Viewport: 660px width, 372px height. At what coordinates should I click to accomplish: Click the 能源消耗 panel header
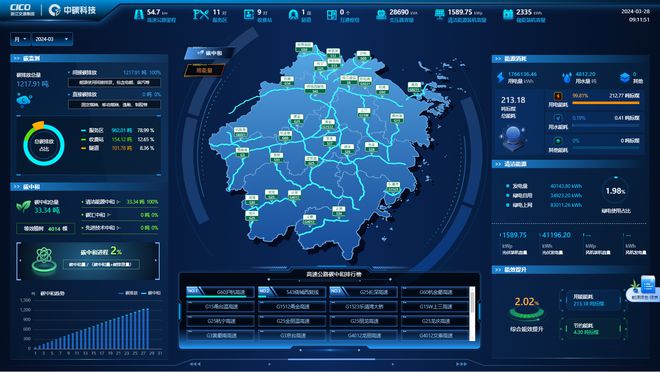(x=570, y=58)
